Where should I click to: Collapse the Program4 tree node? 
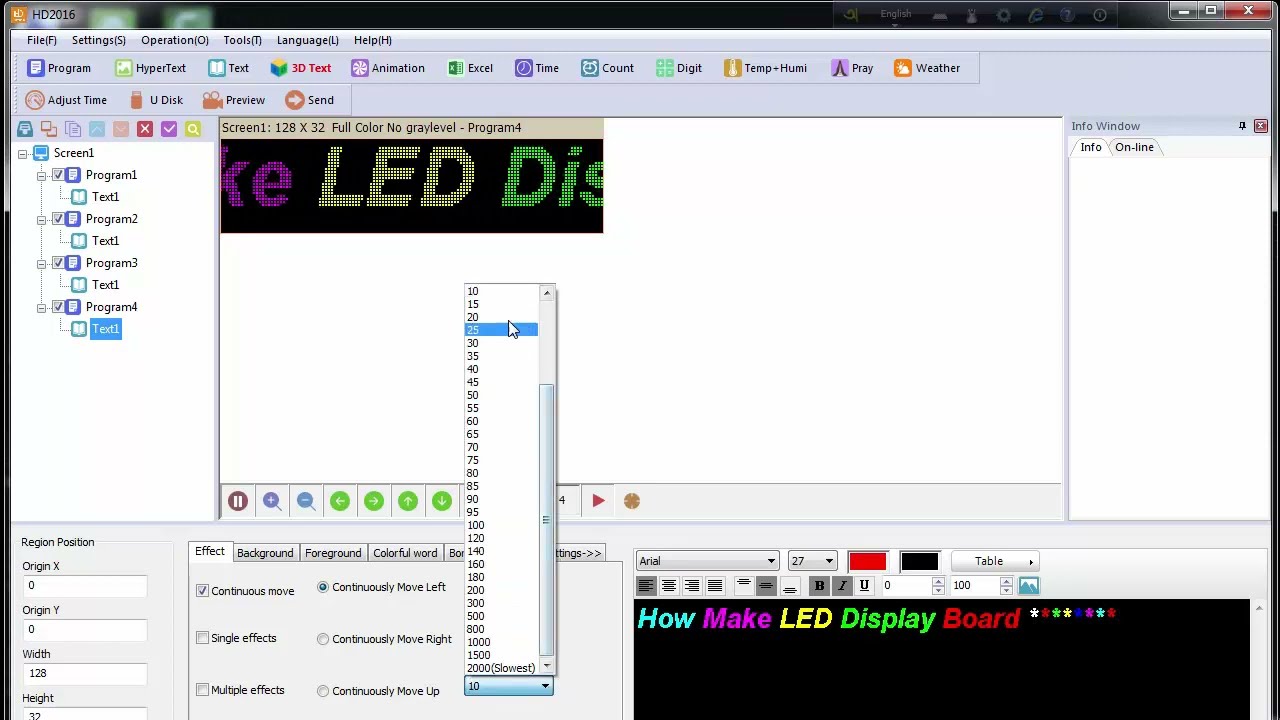42,308
